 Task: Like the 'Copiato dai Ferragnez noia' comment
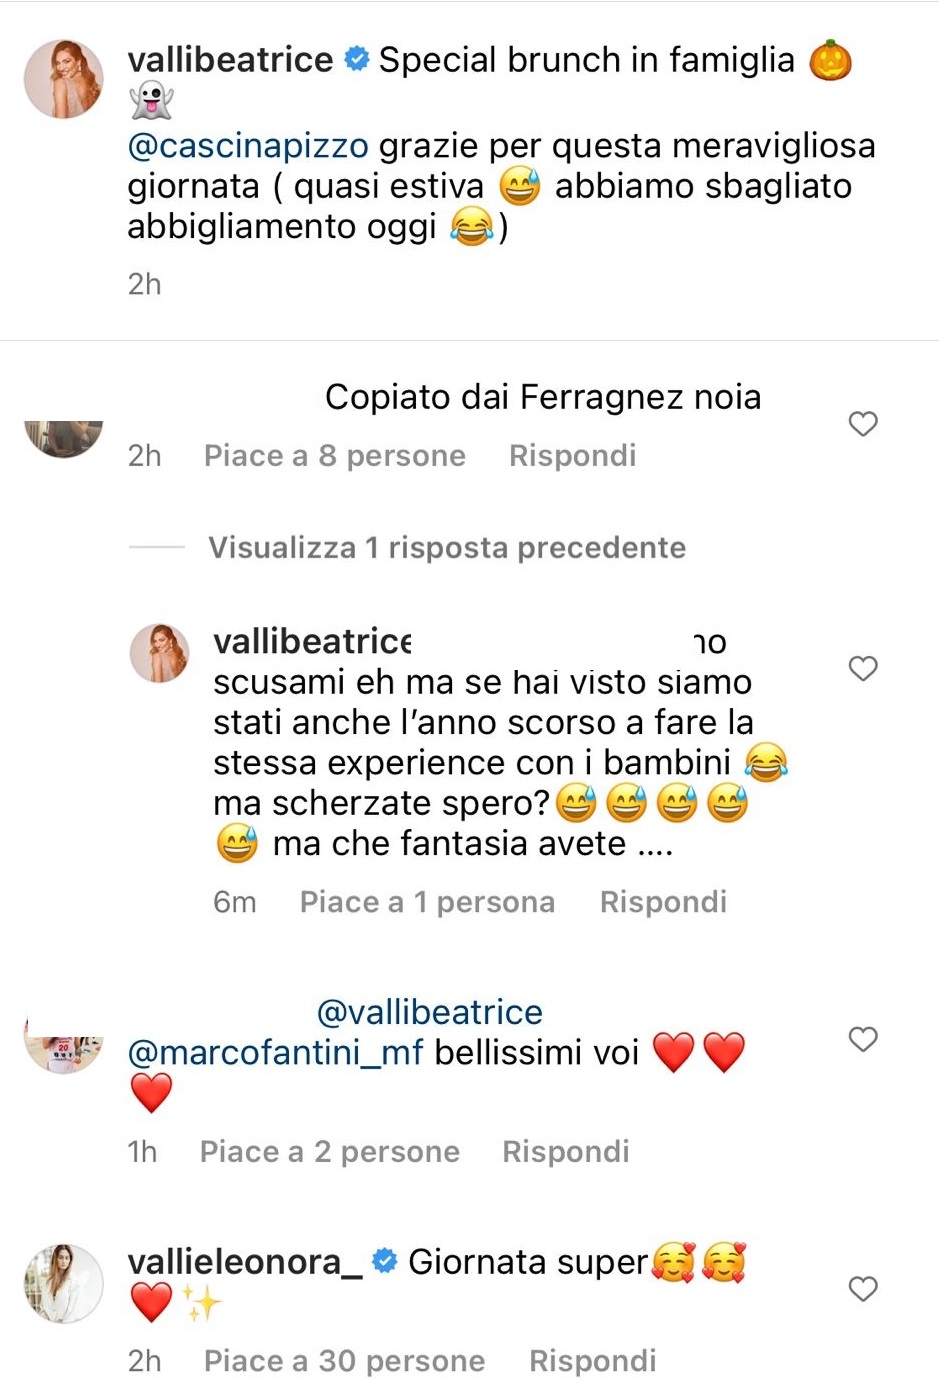pyautogui.click(x=862, y=424)
